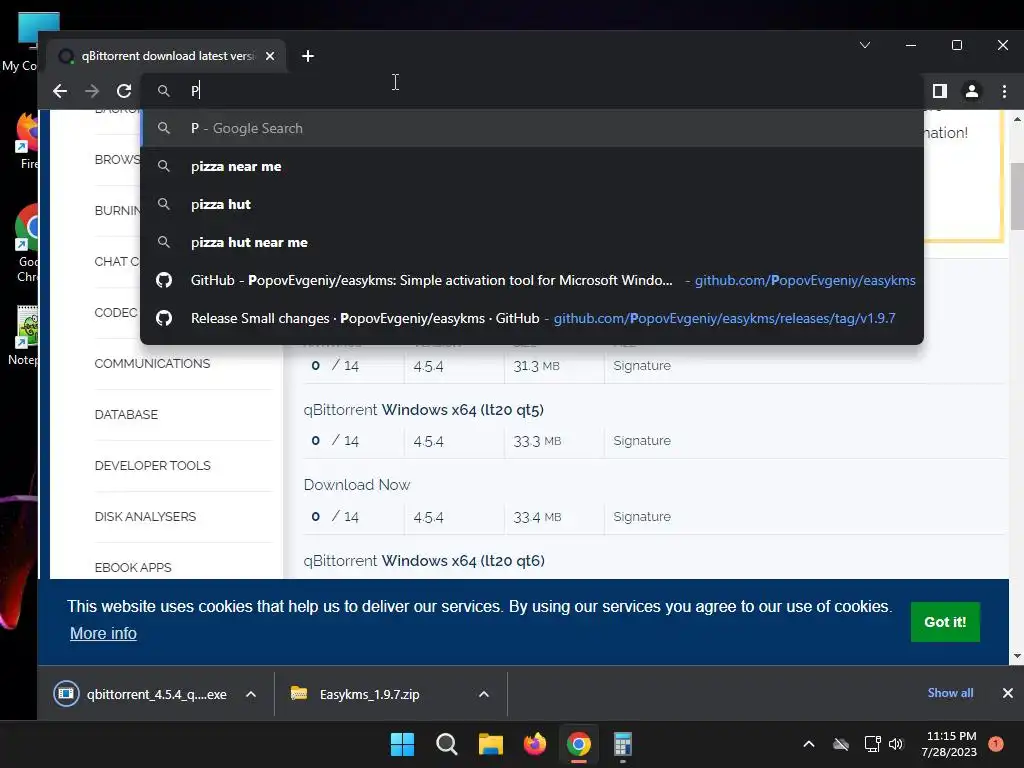
Task: Close the qBittorrent download tab
Action: 270,56
